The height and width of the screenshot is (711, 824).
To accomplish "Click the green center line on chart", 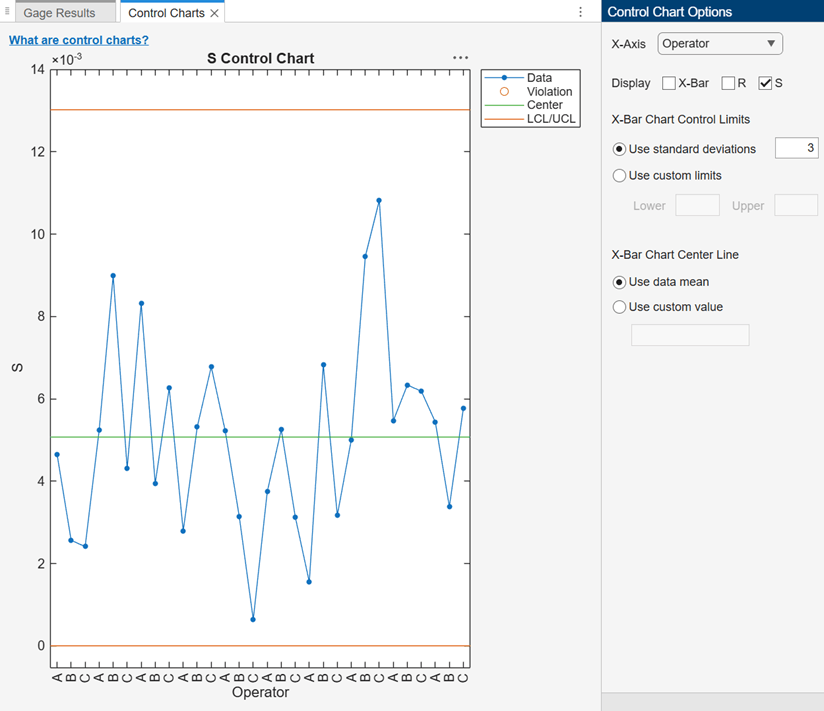I will (x=260, y=437).
